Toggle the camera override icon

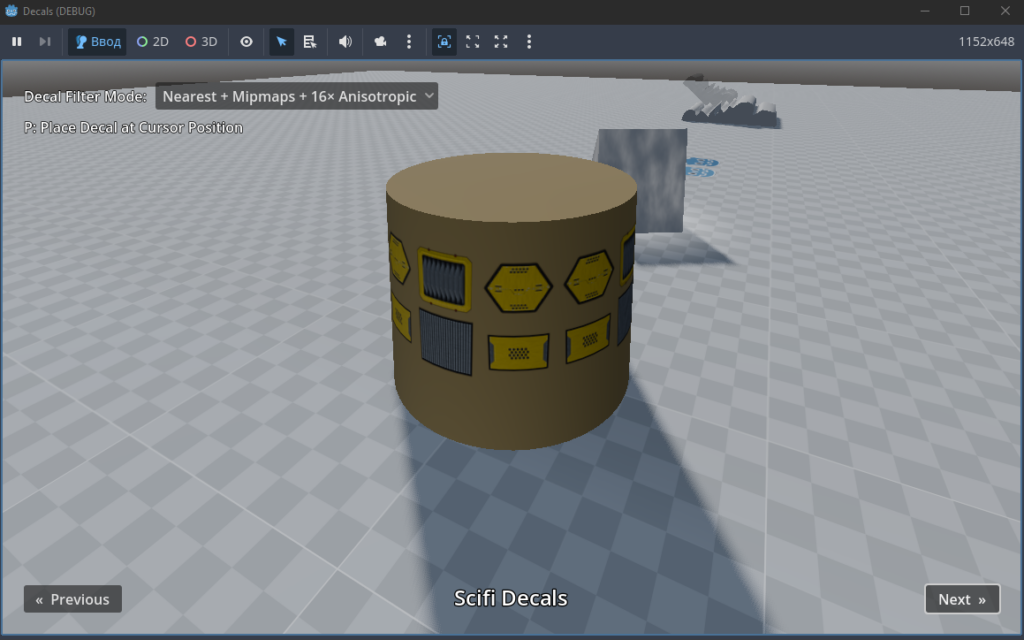(380, 42)
